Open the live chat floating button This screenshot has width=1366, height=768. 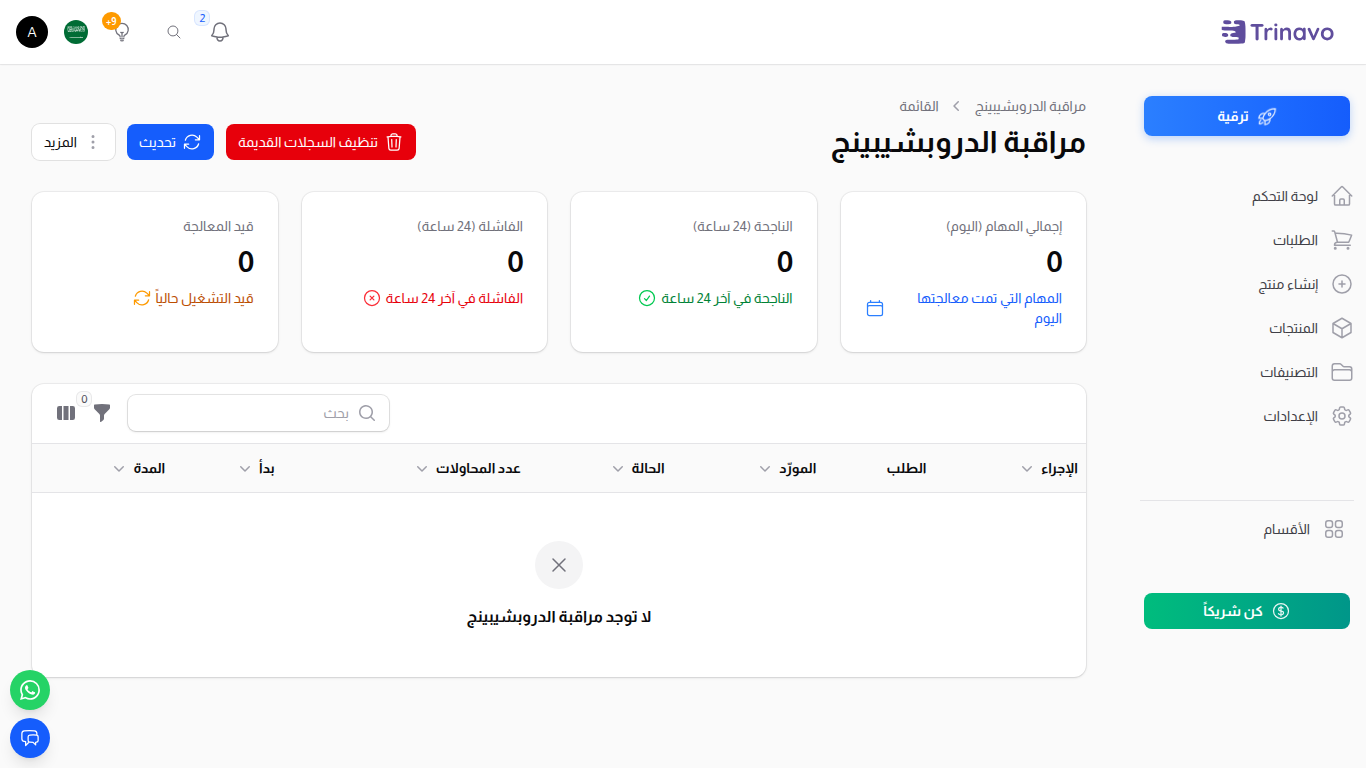tap(30, 738)
